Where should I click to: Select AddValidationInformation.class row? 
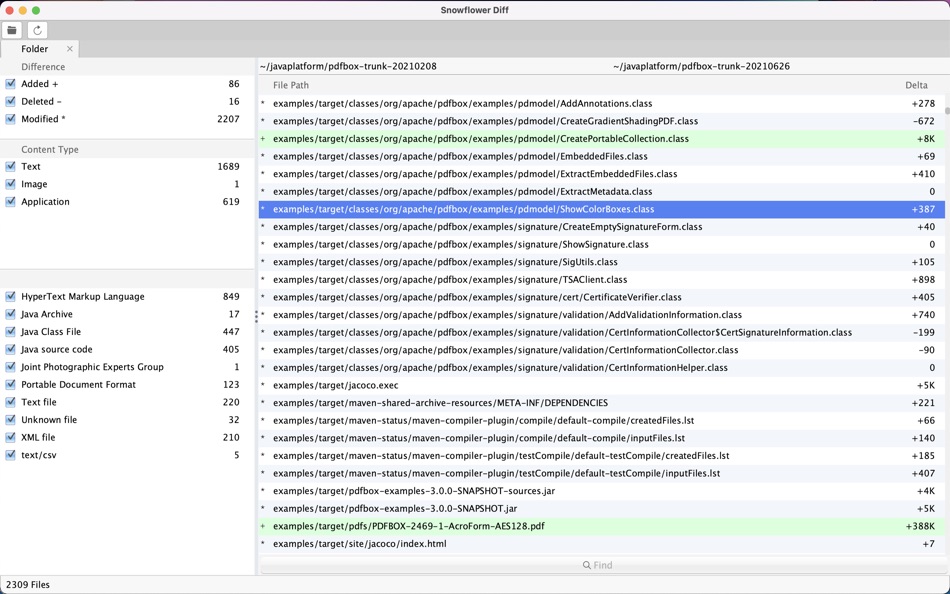(x=602, y=315)
